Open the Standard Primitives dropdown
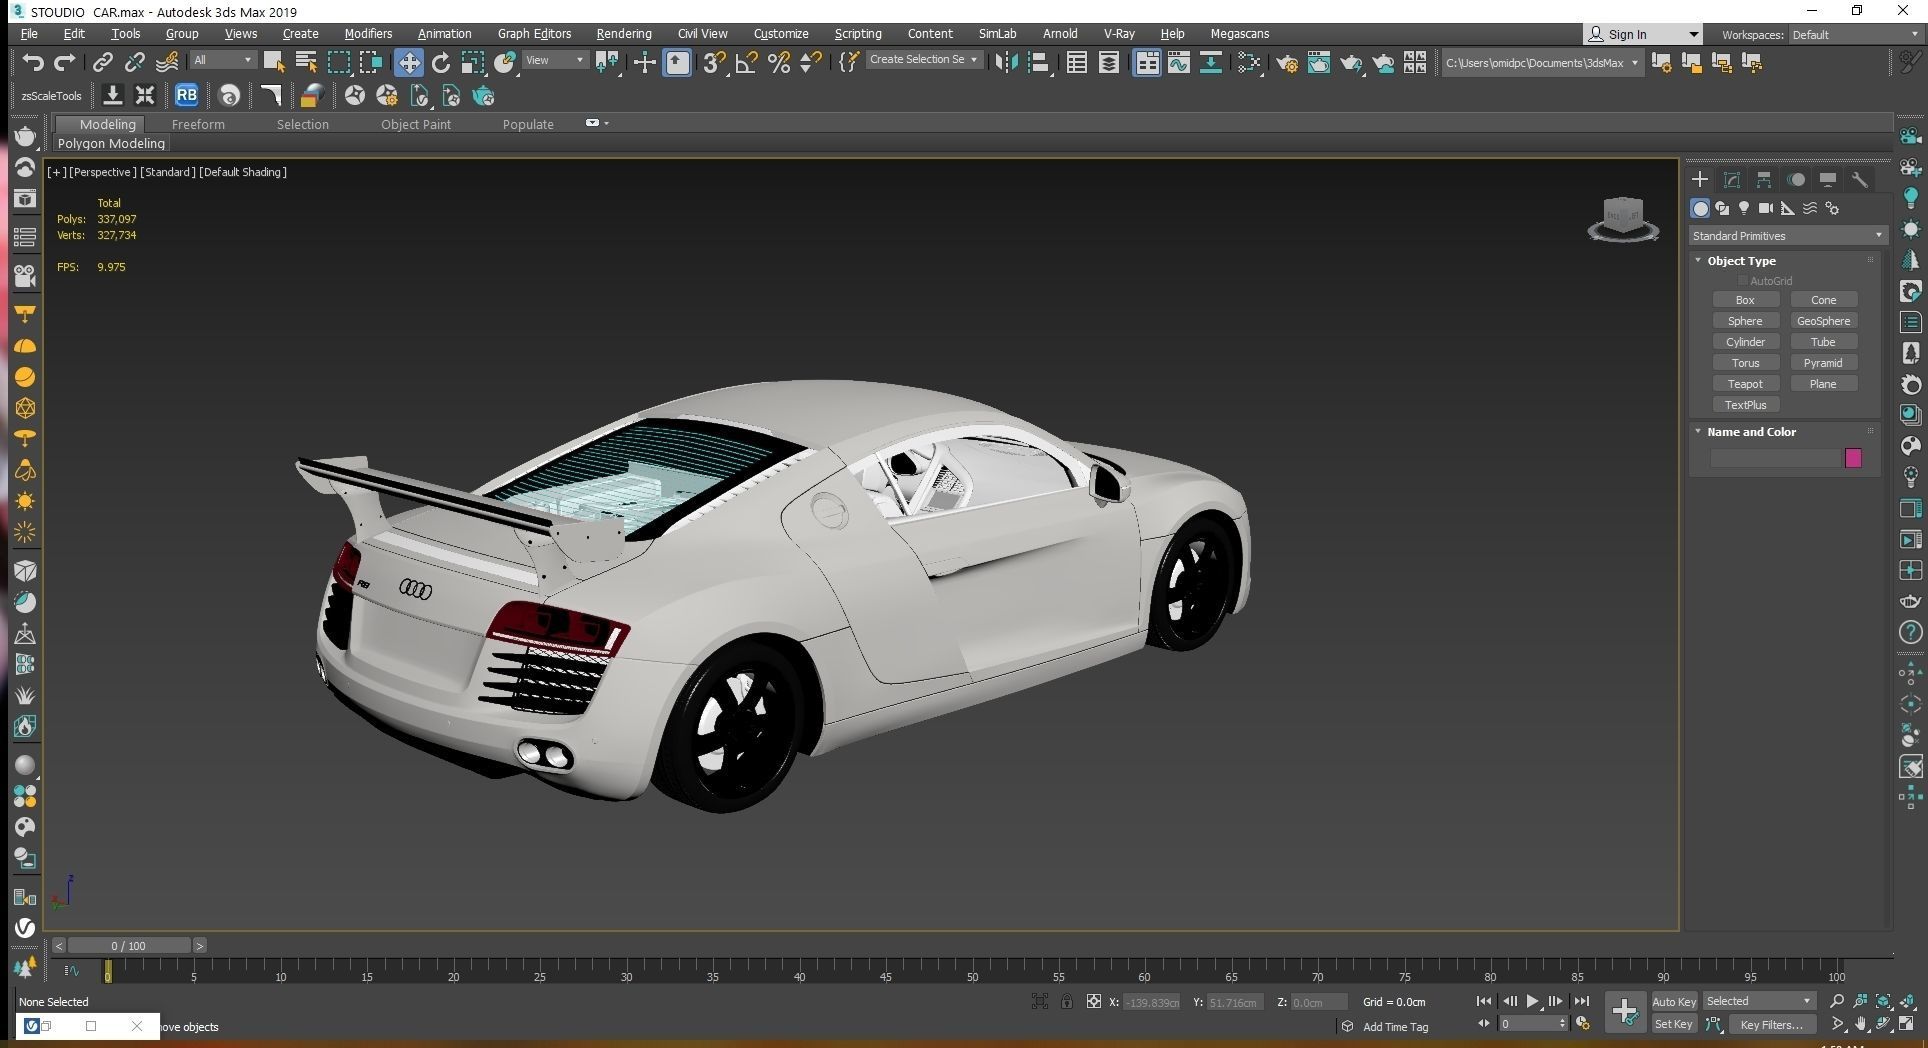Image resolution: width=1928 pixels, height=1048 pixels. [1787, 236]
